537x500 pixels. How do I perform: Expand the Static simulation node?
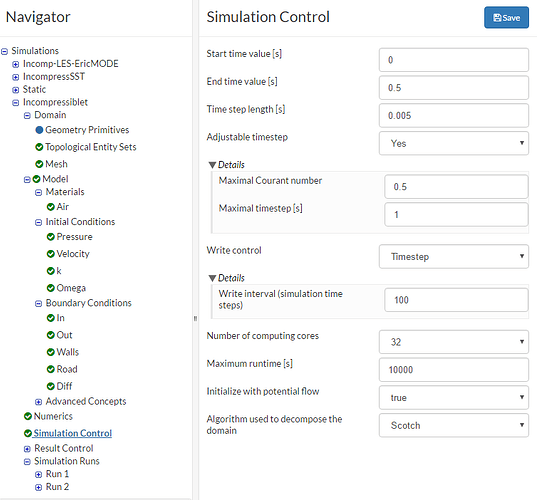15,90
